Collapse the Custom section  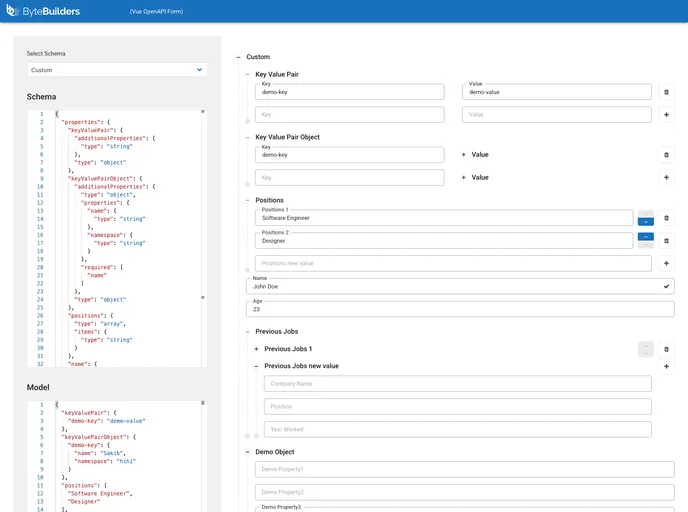click(238, 57)
